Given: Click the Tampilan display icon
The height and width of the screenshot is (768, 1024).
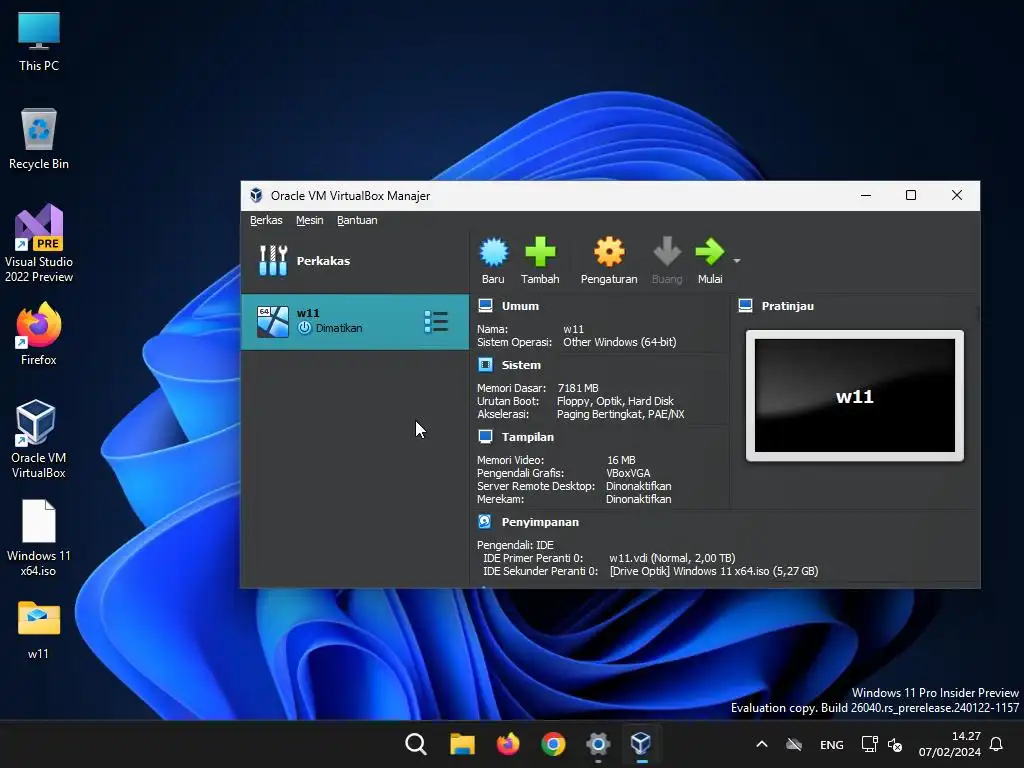Looking at the screenshot, I should click(485, 436).
